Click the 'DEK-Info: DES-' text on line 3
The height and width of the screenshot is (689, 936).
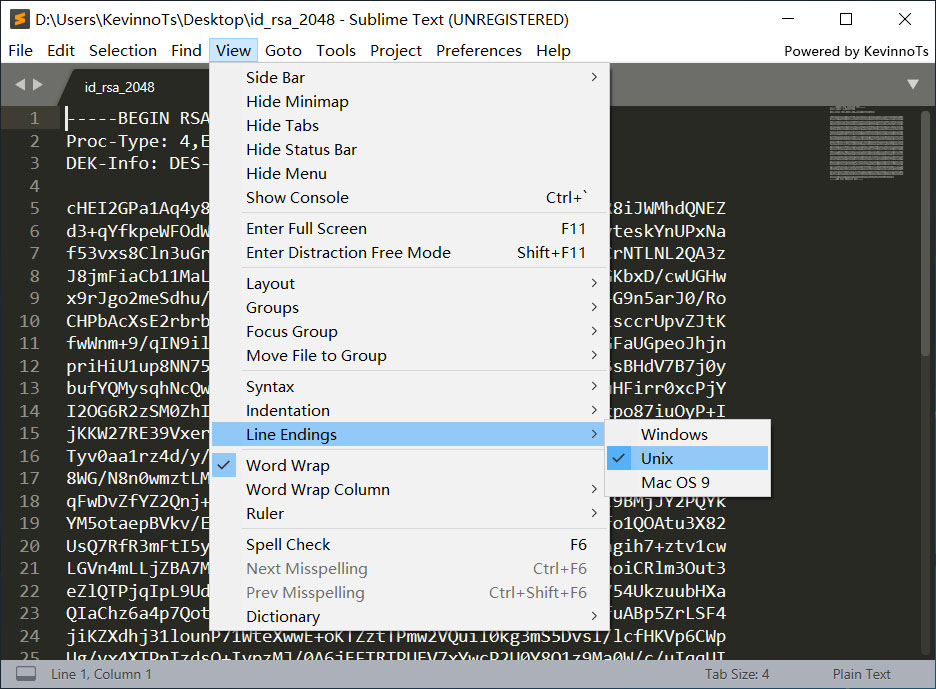(x=138, y=163)
